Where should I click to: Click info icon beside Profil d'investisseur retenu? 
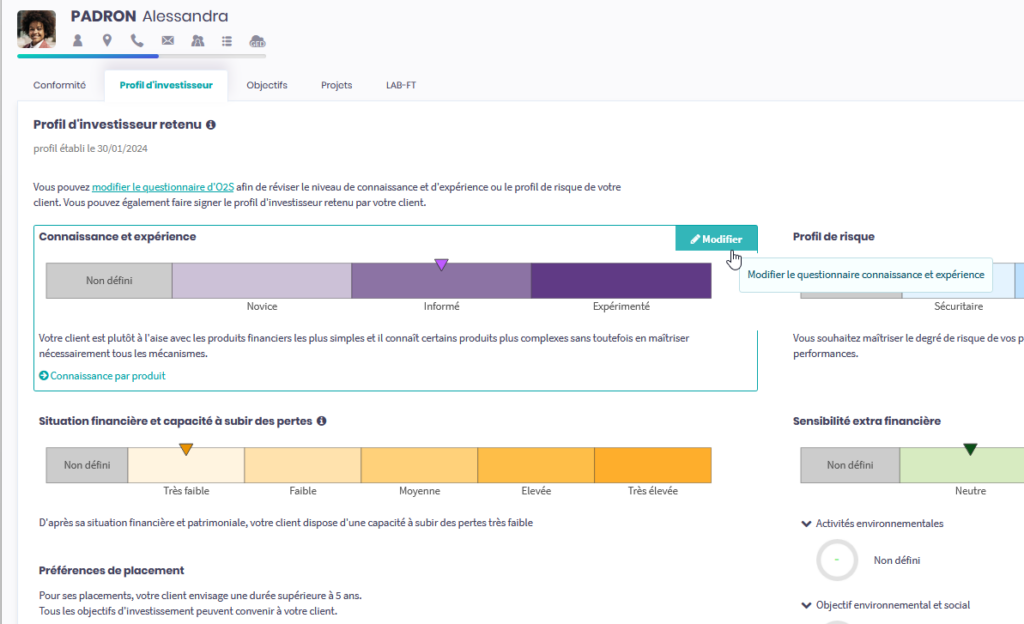pyautogui.click(x=211, y=125)
